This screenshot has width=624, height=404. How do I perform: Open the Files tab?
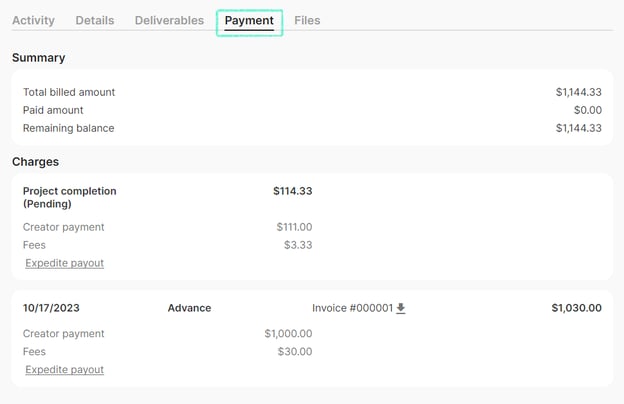307,20
